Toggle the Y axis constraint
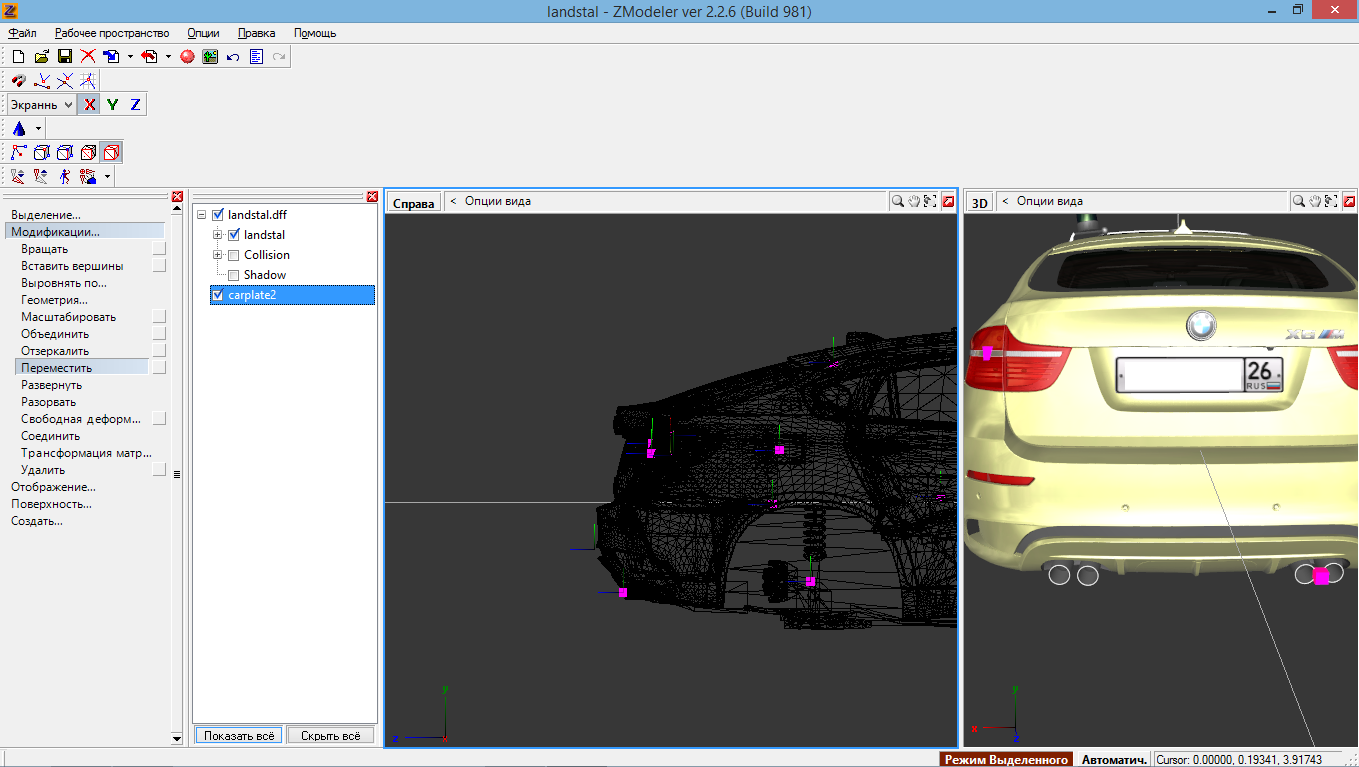Viewport: 1359px width, 767px height. coord(112,105)
